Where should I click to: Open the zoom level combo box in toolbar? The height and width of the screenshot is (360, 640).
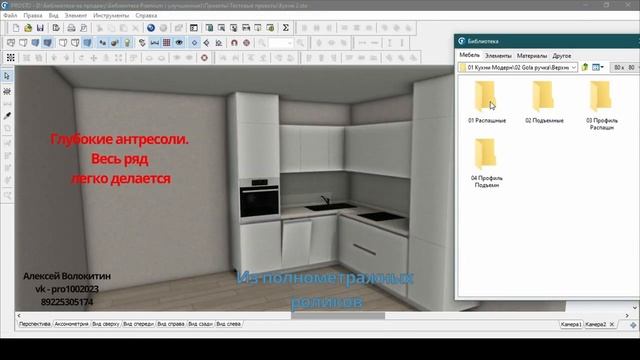tap(281, 43)
